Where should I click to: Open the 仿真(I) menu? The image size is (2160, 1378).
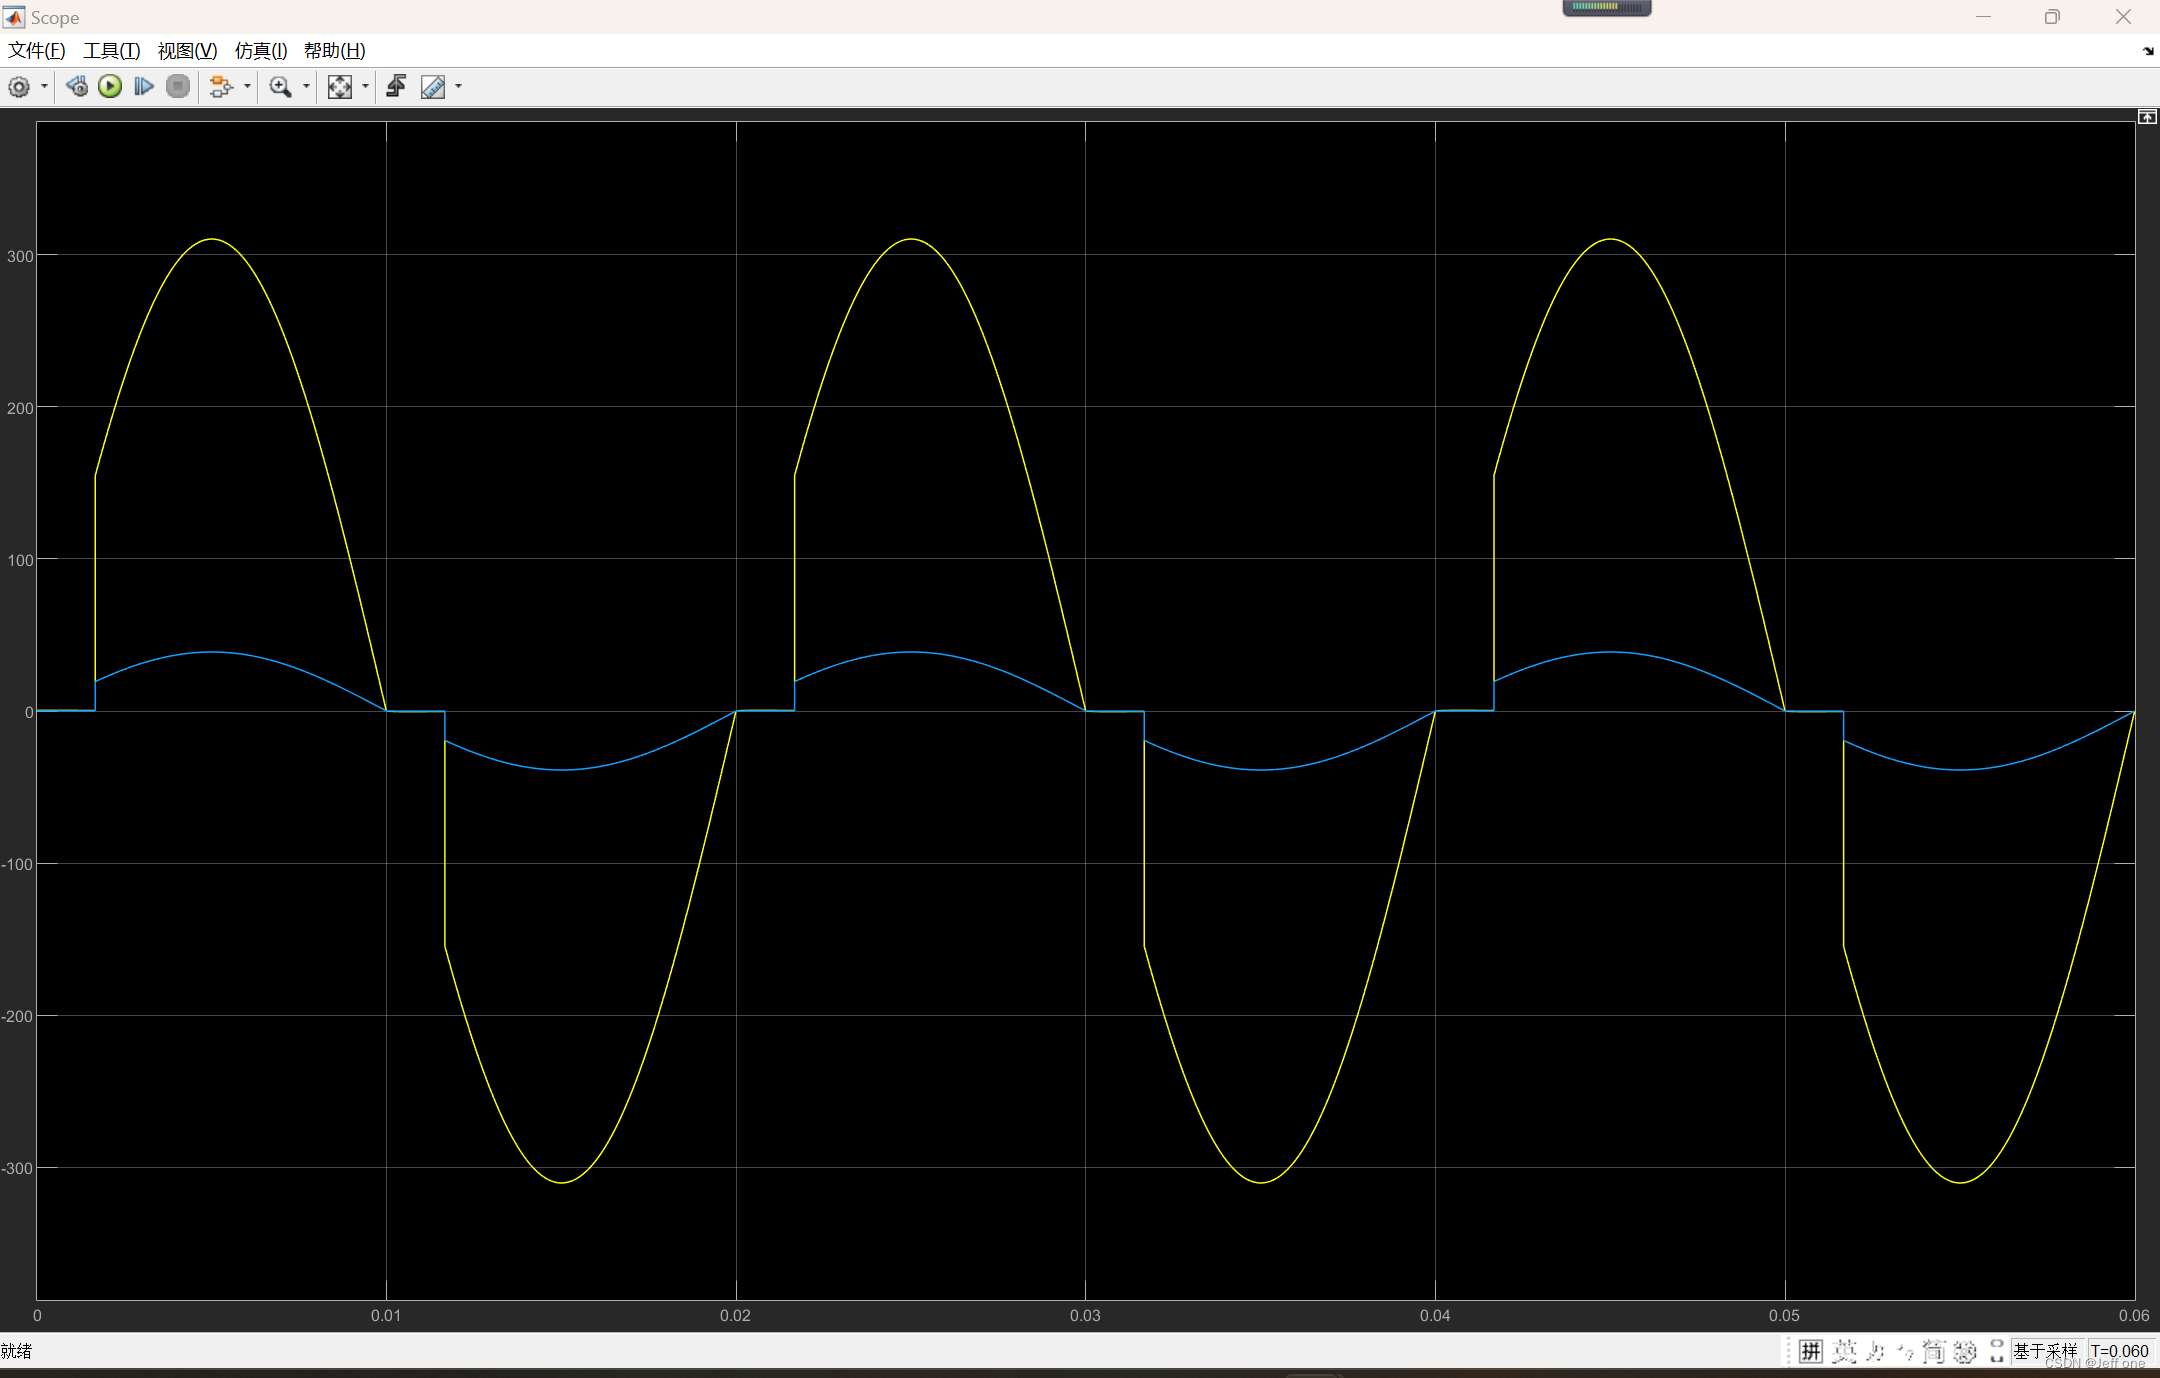coord(261,51)
